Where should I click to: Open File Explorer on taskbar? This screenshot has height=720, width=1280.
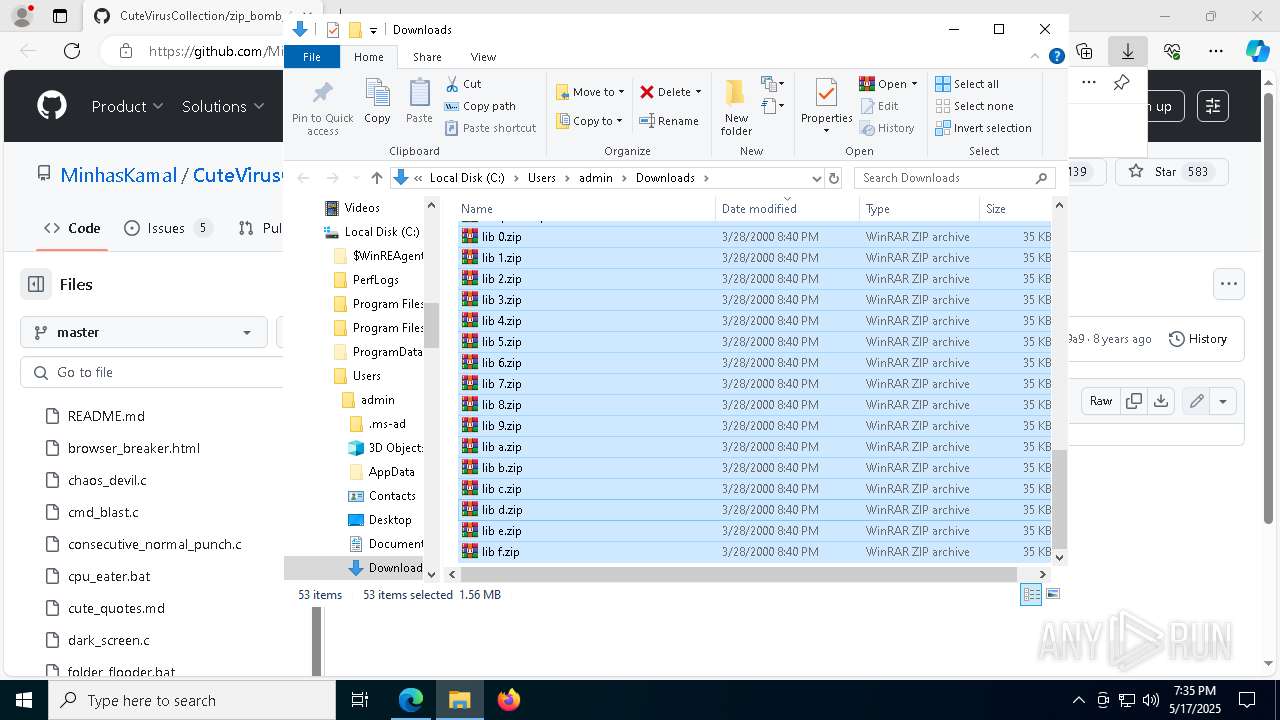[x=460, y=700]
